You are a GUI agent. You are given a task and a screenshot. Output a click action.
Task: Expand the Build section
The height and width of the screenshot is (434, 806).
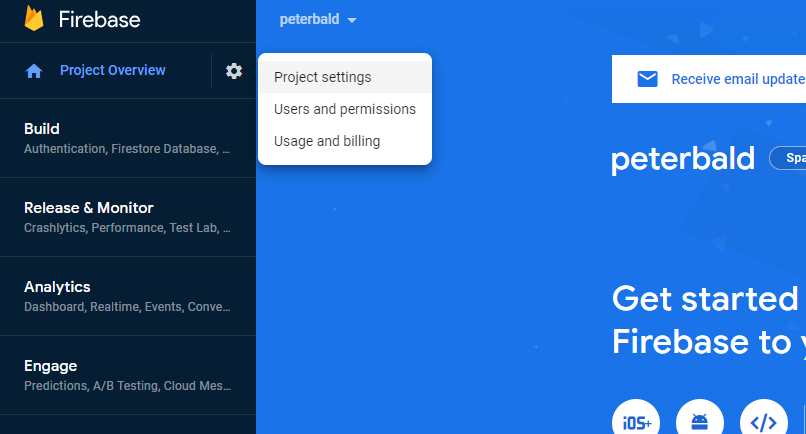click(x=127, y=138)
